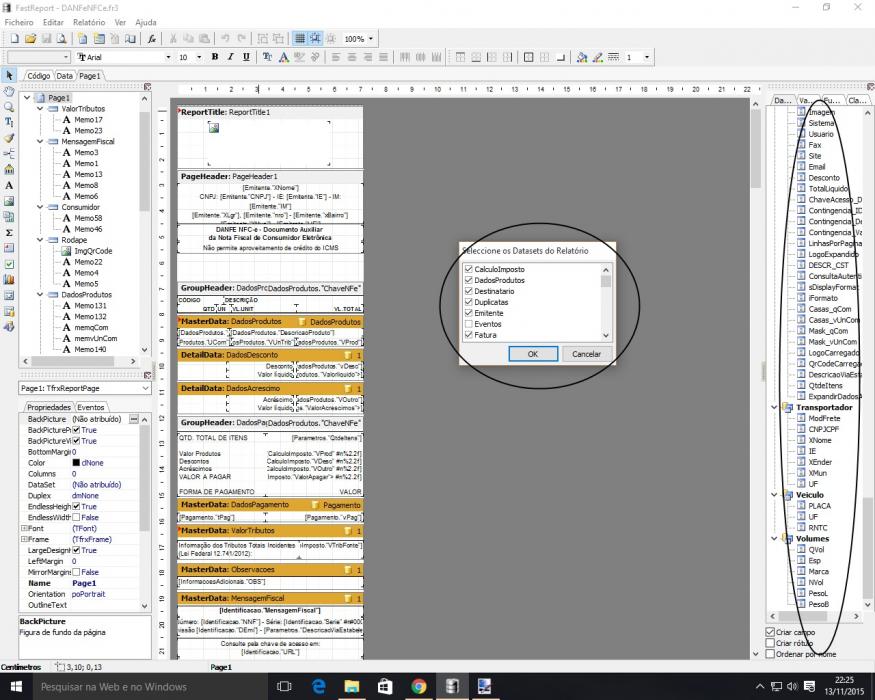Click the Windows search box
Viewport: 875px width, 700px height.
pyautogui.click(x=151, y=686)
